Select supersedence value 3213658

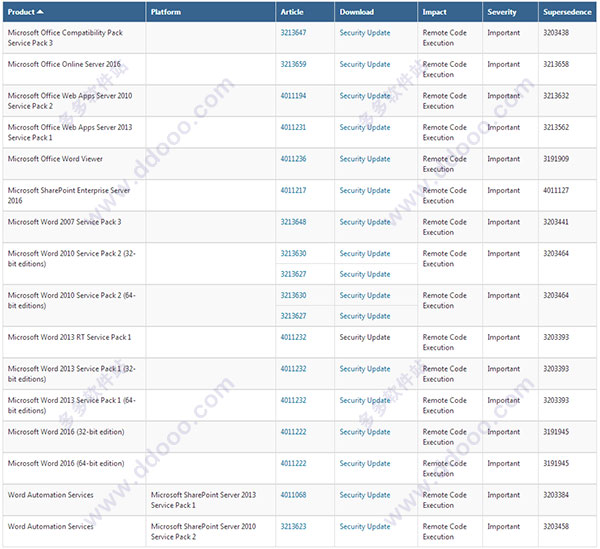click(556, 64)
